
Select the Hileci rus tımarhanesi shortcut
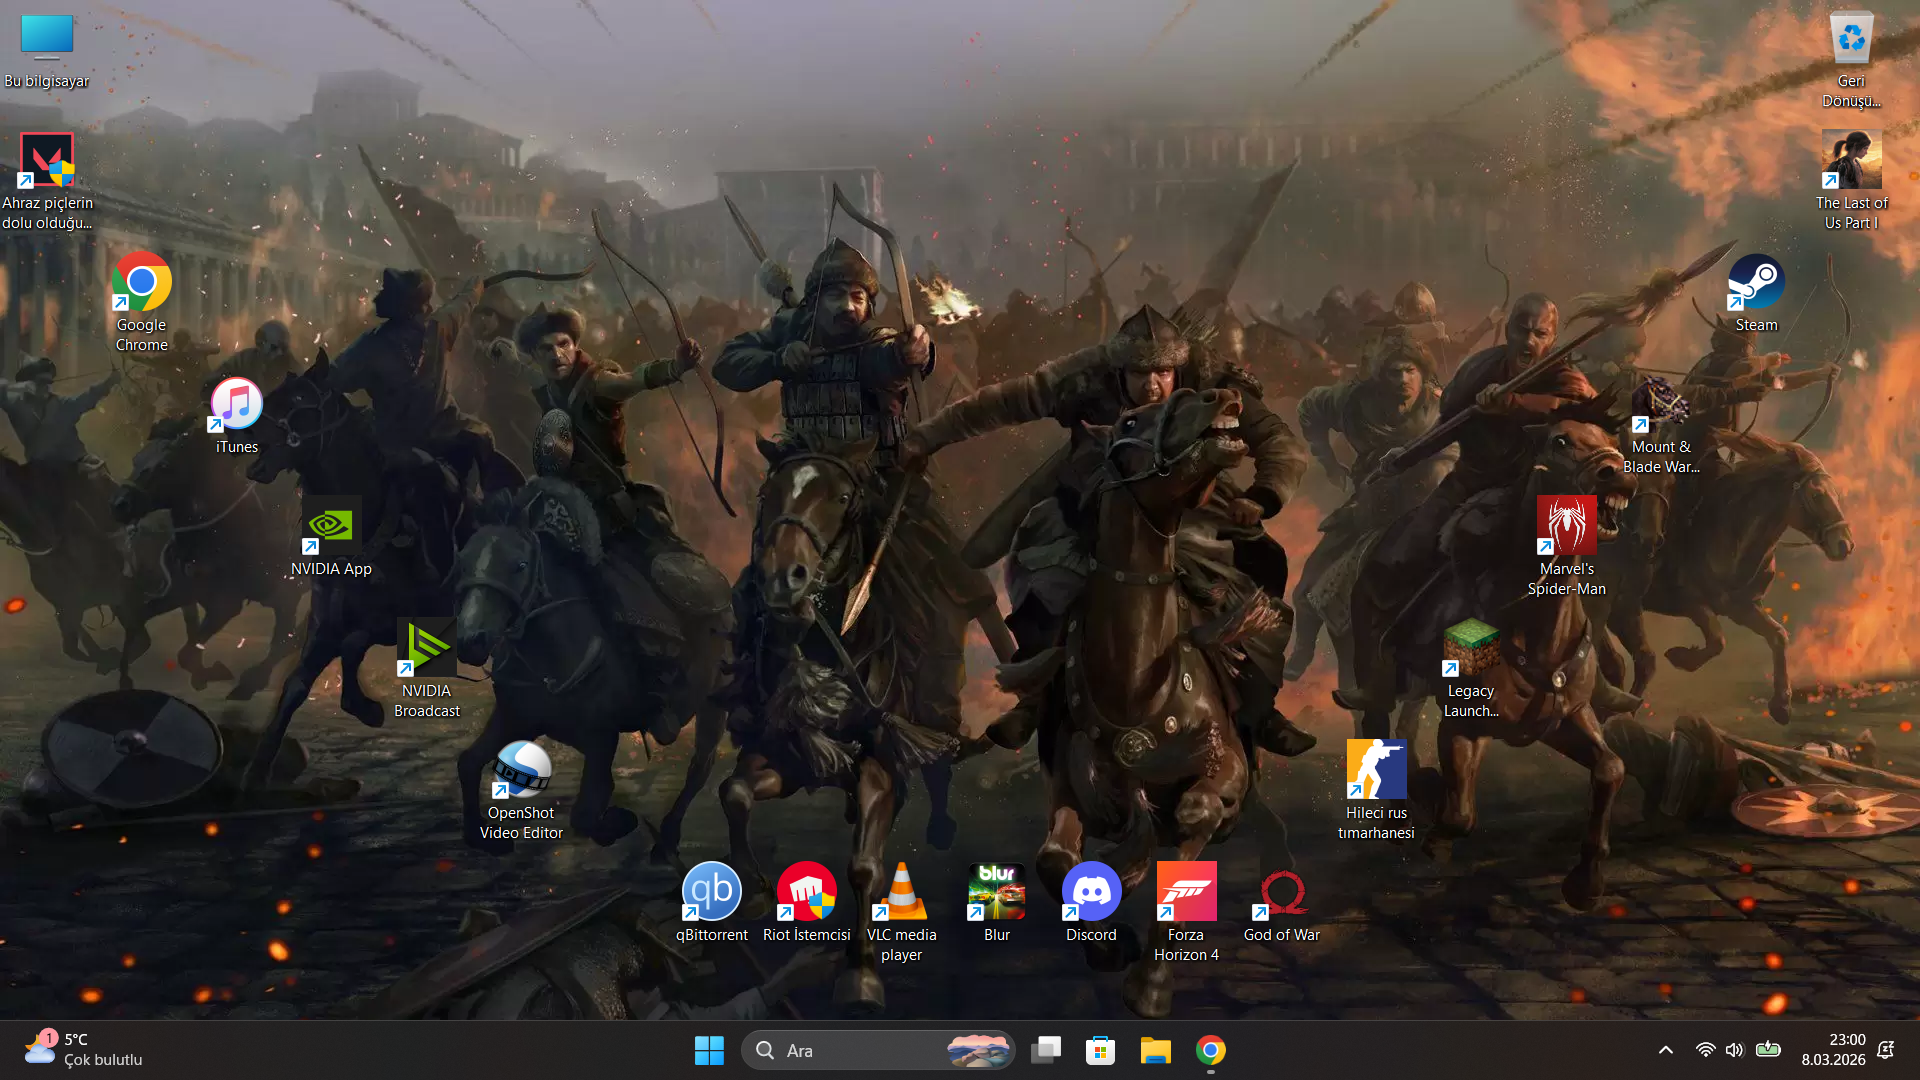point(1376,792)
